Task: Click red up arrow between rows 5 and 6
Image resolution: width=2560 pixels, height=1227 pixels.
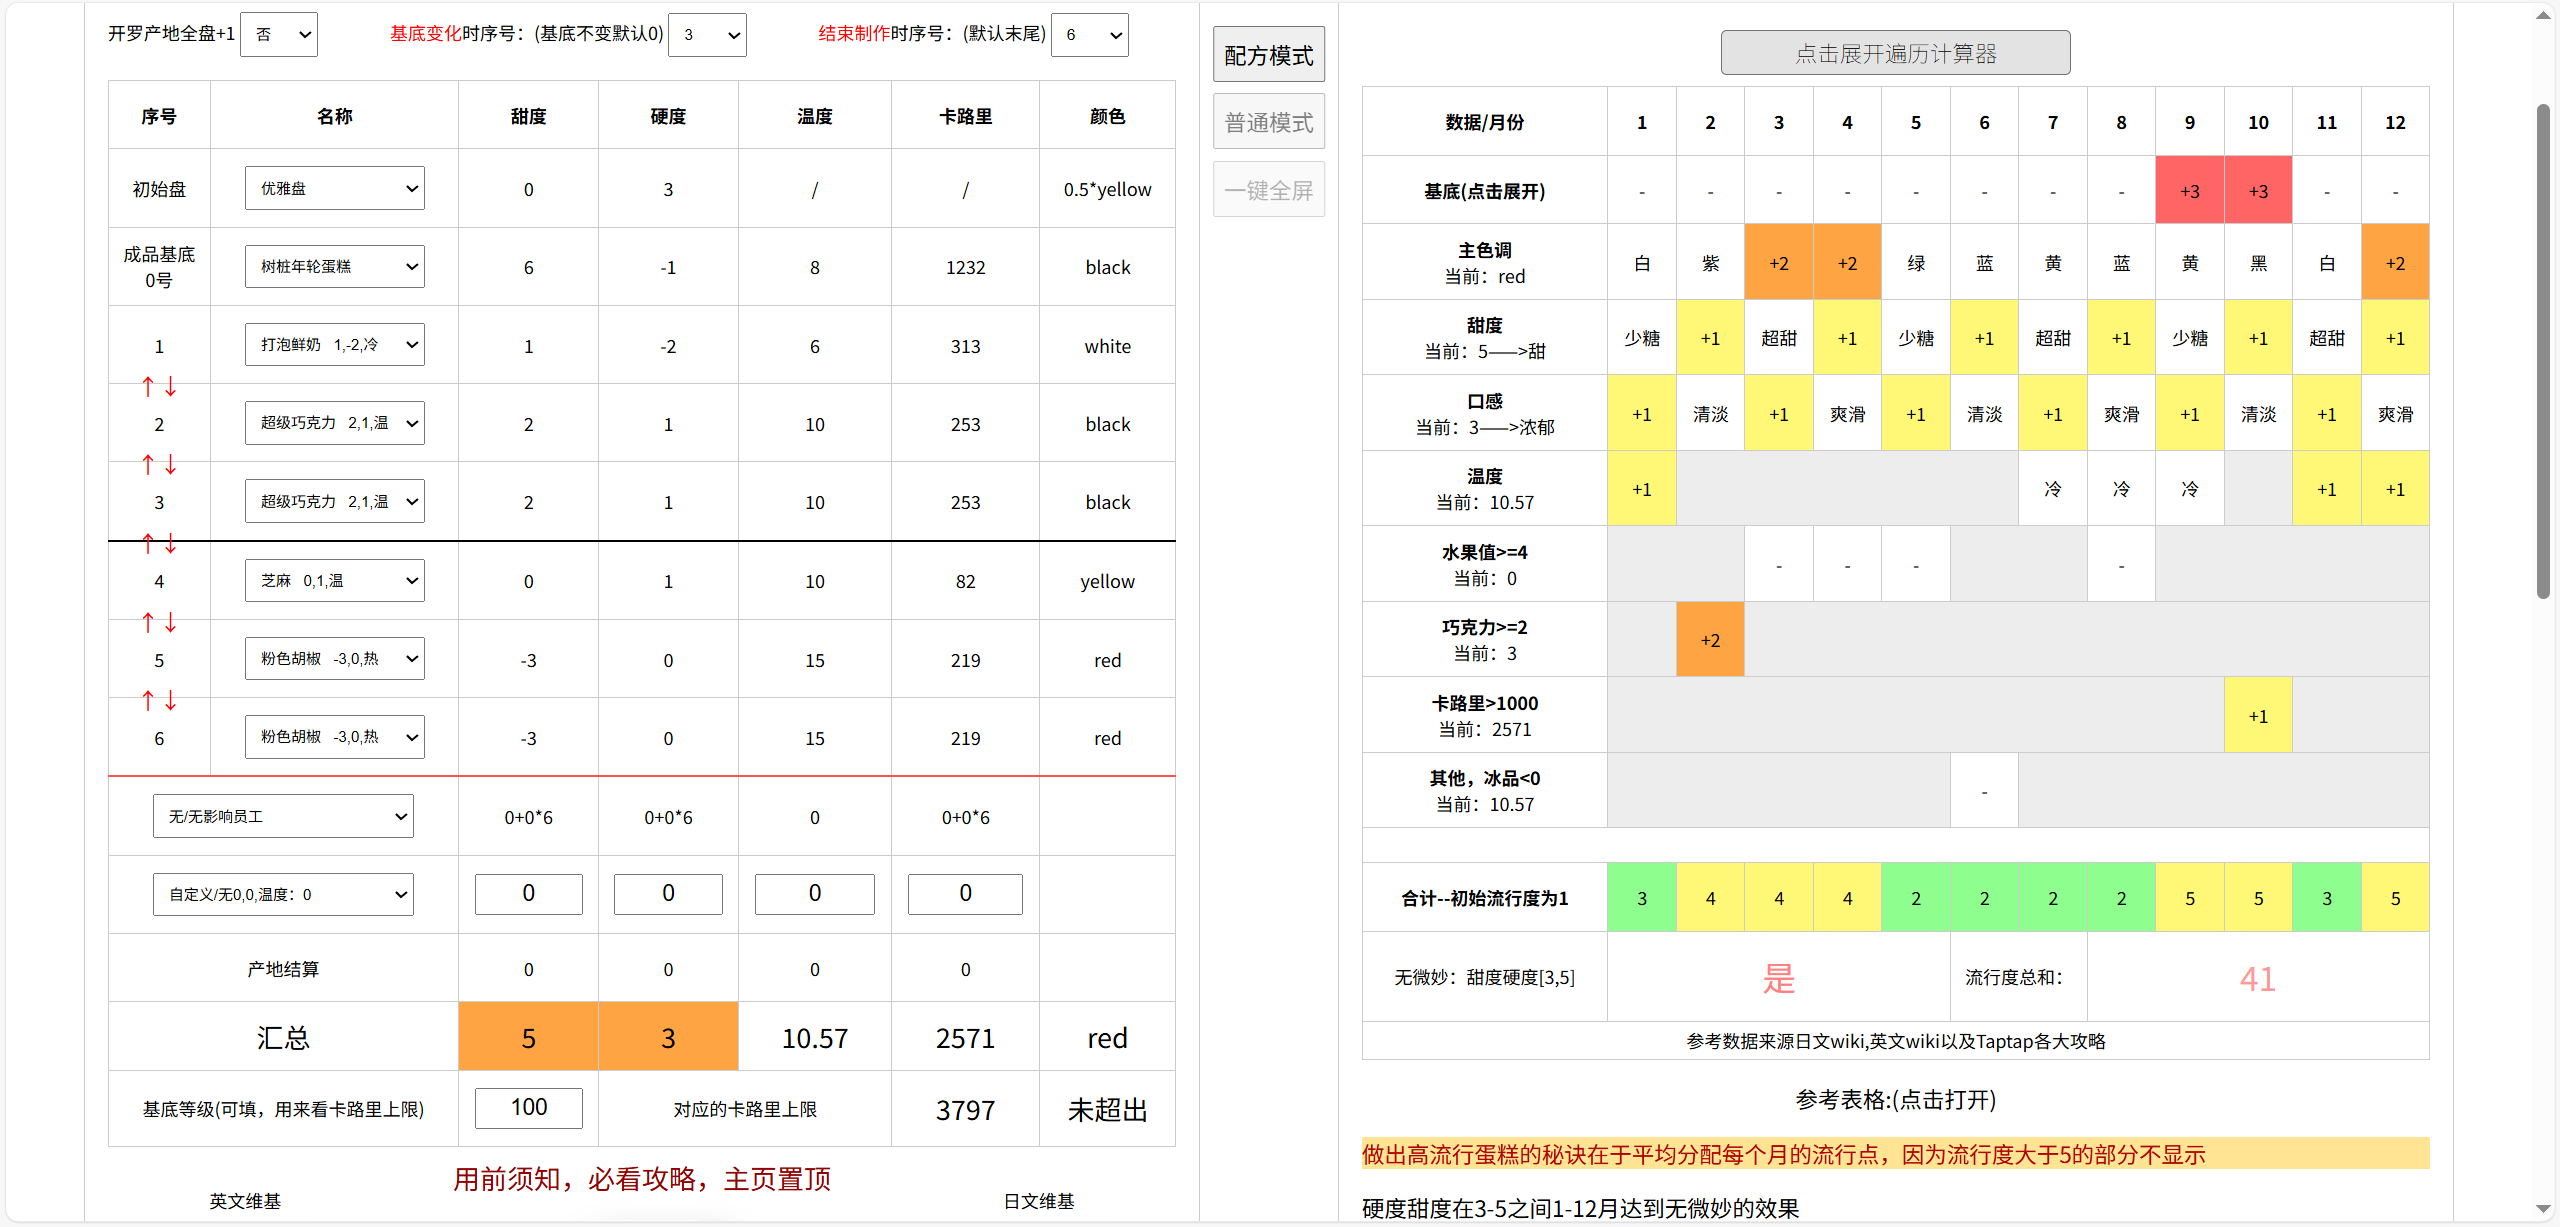Action: [148, 700]
